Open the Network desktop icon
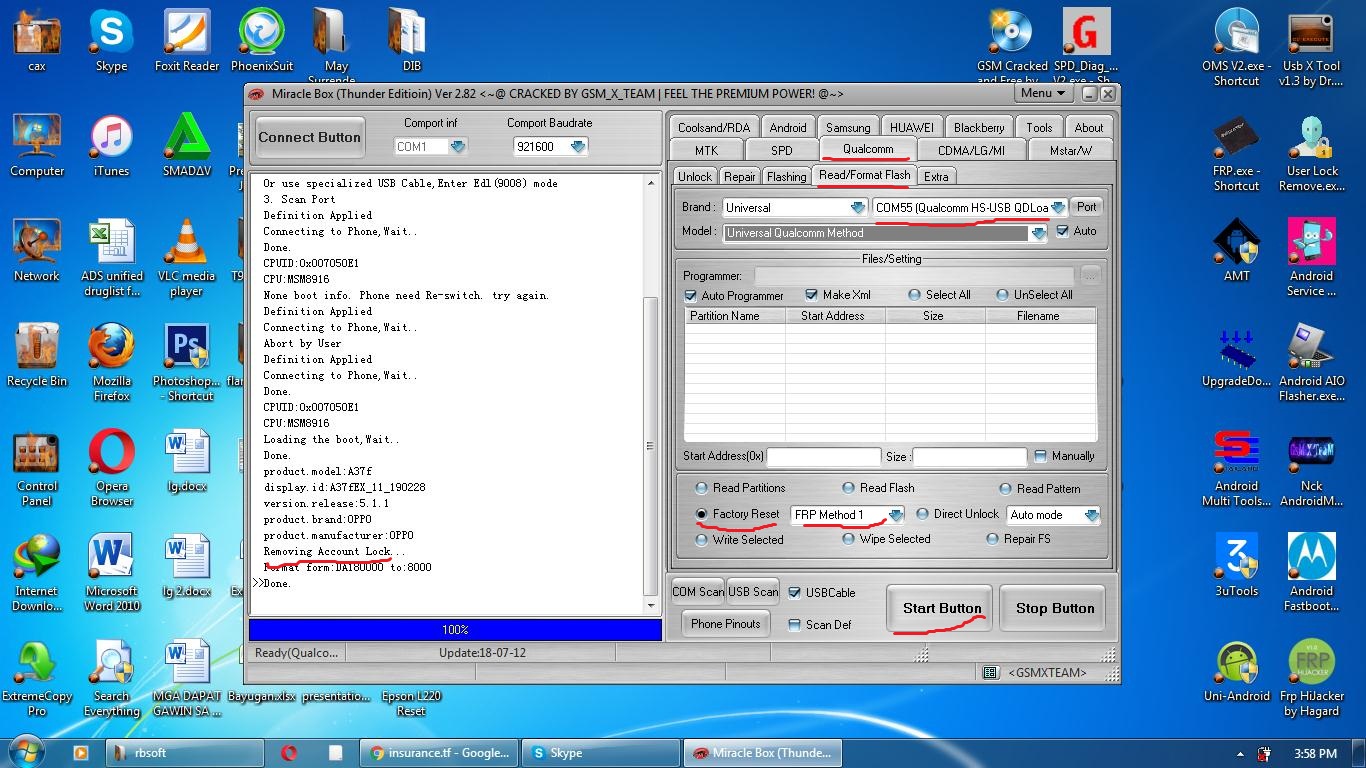 click(x=37, y=251)
